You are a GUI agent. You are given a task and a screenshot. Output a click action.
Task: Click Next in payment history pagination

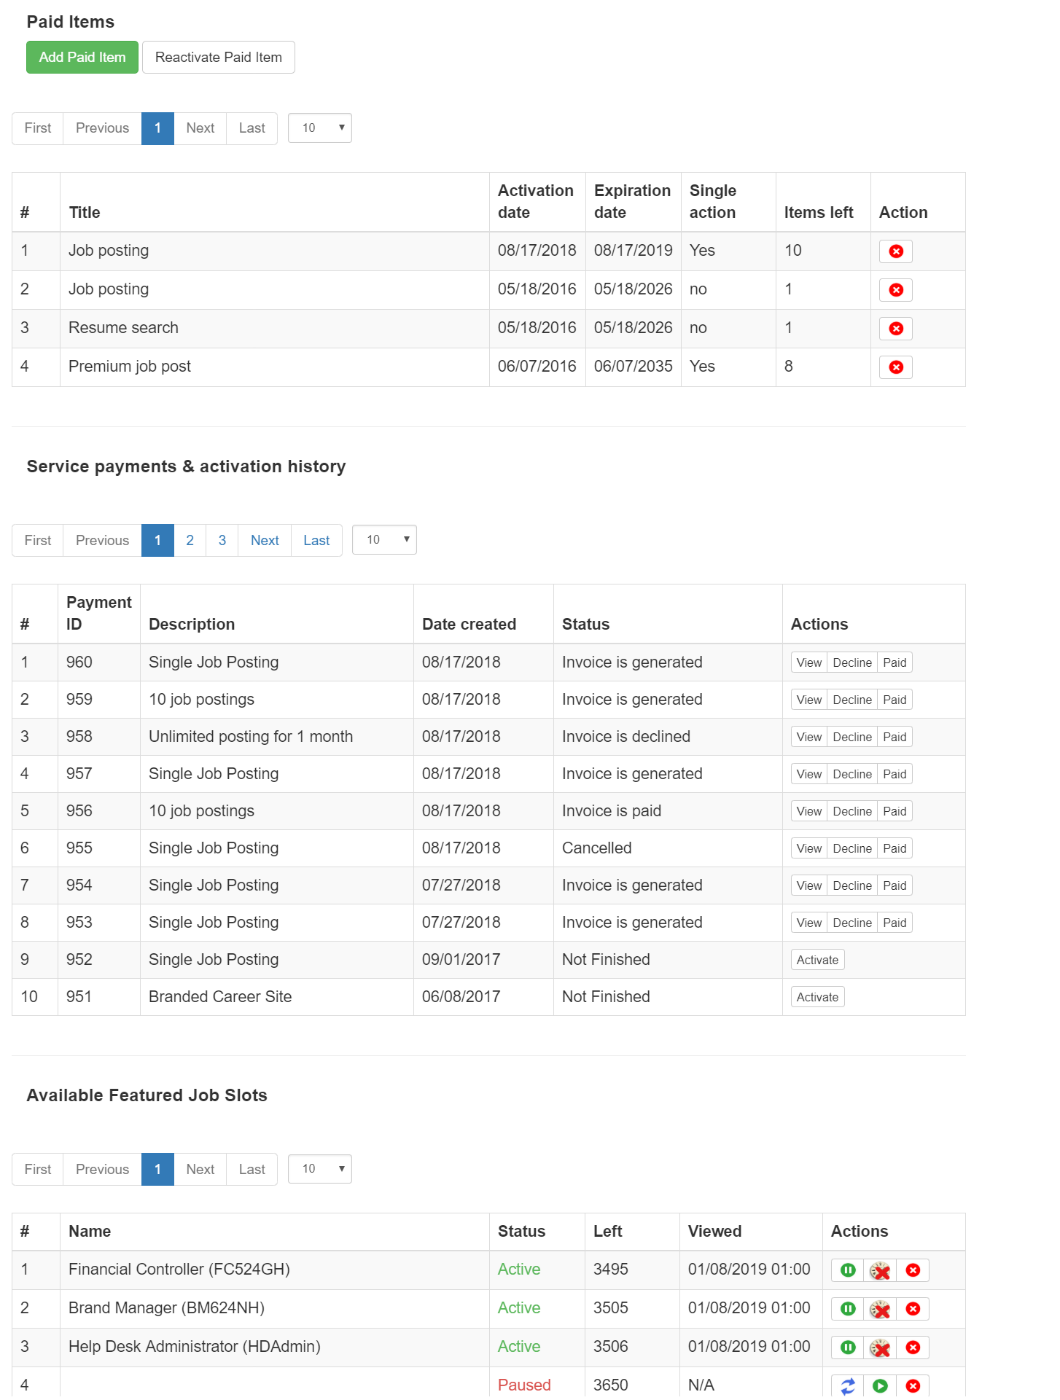(265, 540)
